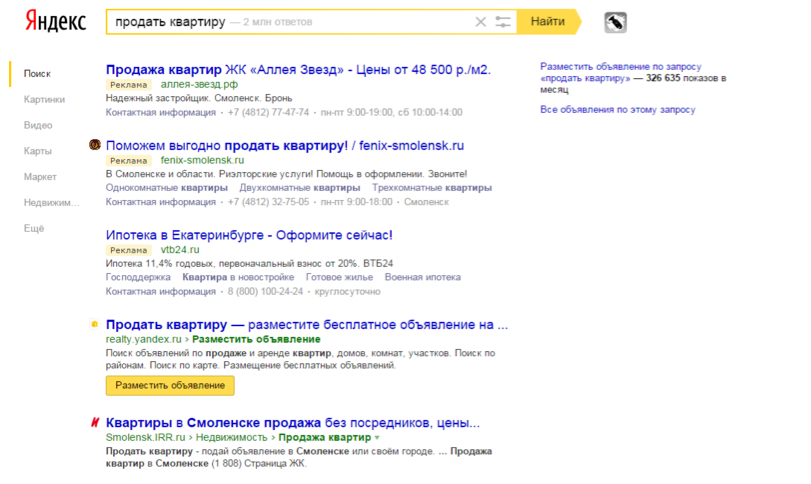
Task: Switch to Картинки tab
Action: click(44, 99)
